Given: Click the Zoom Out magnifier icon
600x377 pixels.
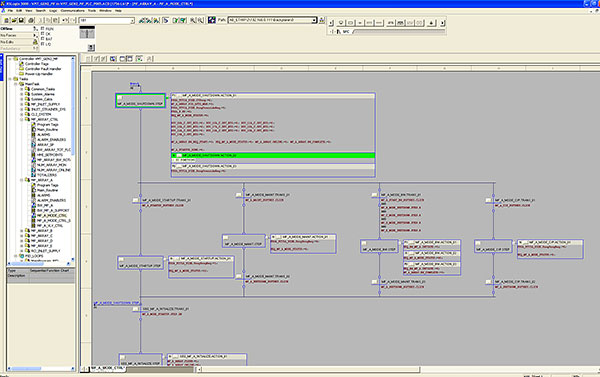Looking at the screenshot, I should (201, 20).
